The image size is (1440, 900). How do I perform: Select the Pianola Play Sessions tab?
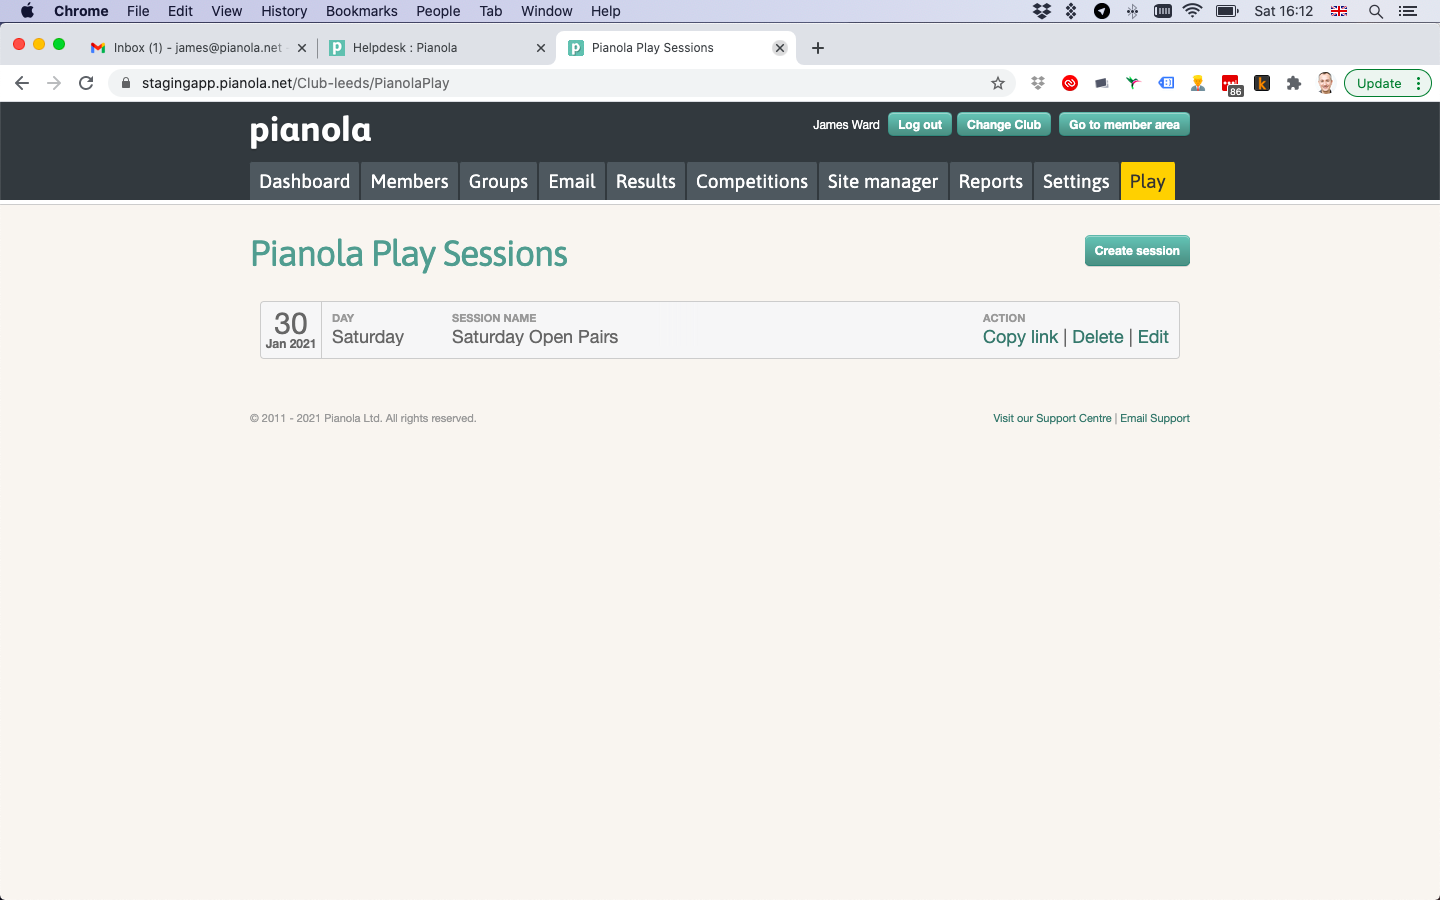click(x=676, y=48)
